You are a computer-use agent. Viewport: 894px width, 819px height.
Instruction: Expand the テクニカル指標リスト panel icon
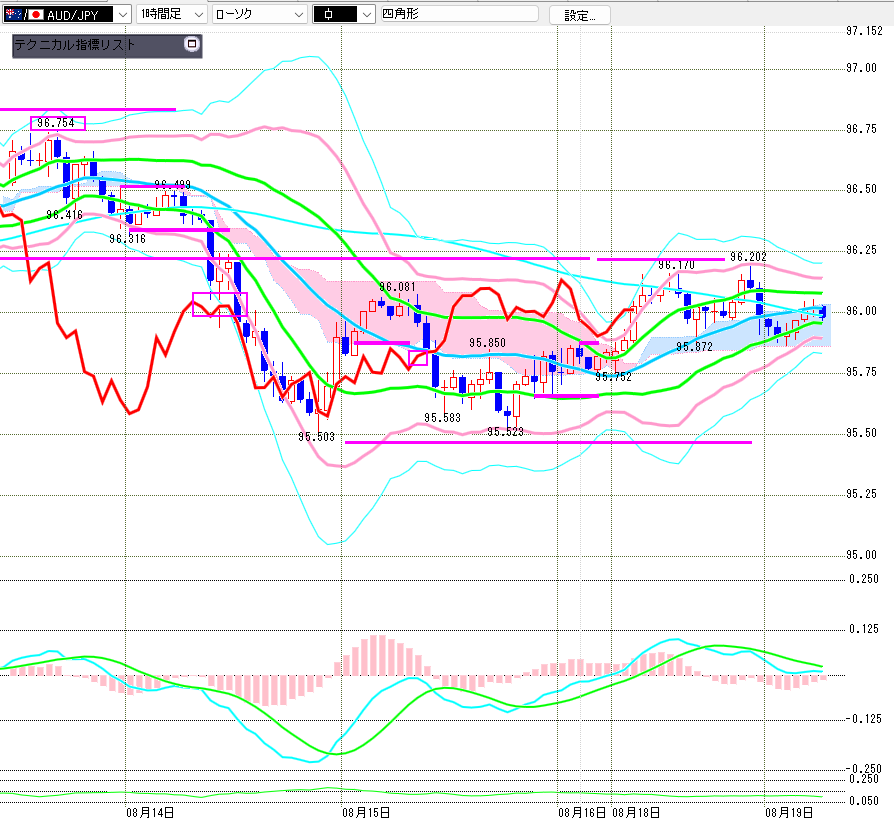pos(192,44)
